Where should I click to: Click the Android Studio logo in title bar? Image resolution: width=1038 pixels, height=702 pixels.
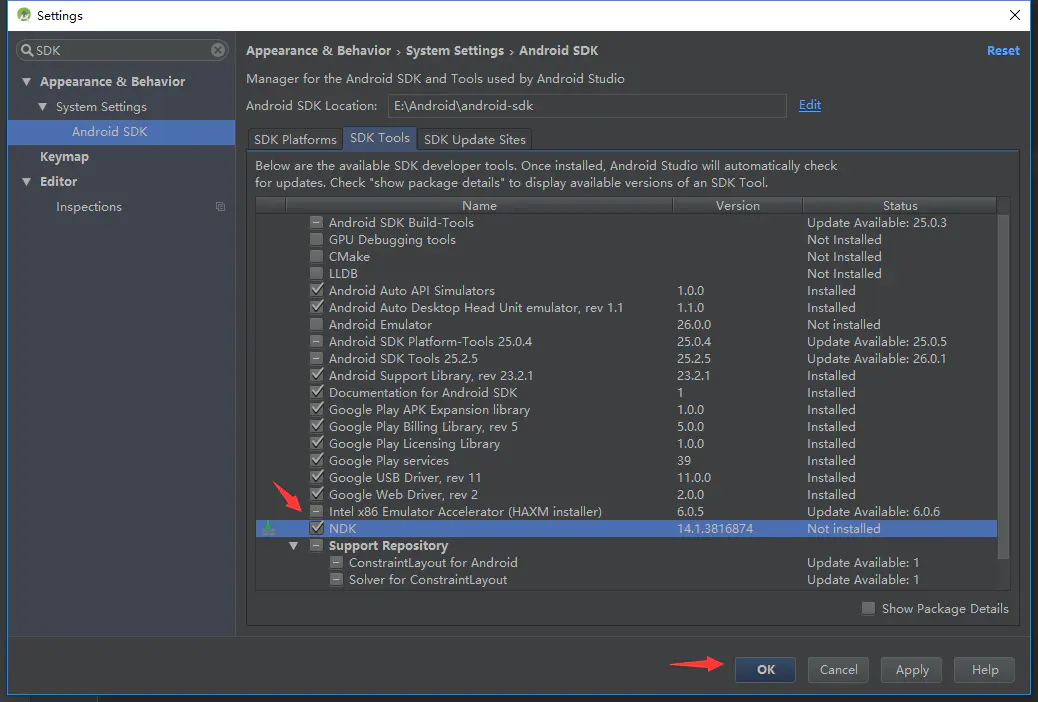pyautogui.click(x=24, y=15)
